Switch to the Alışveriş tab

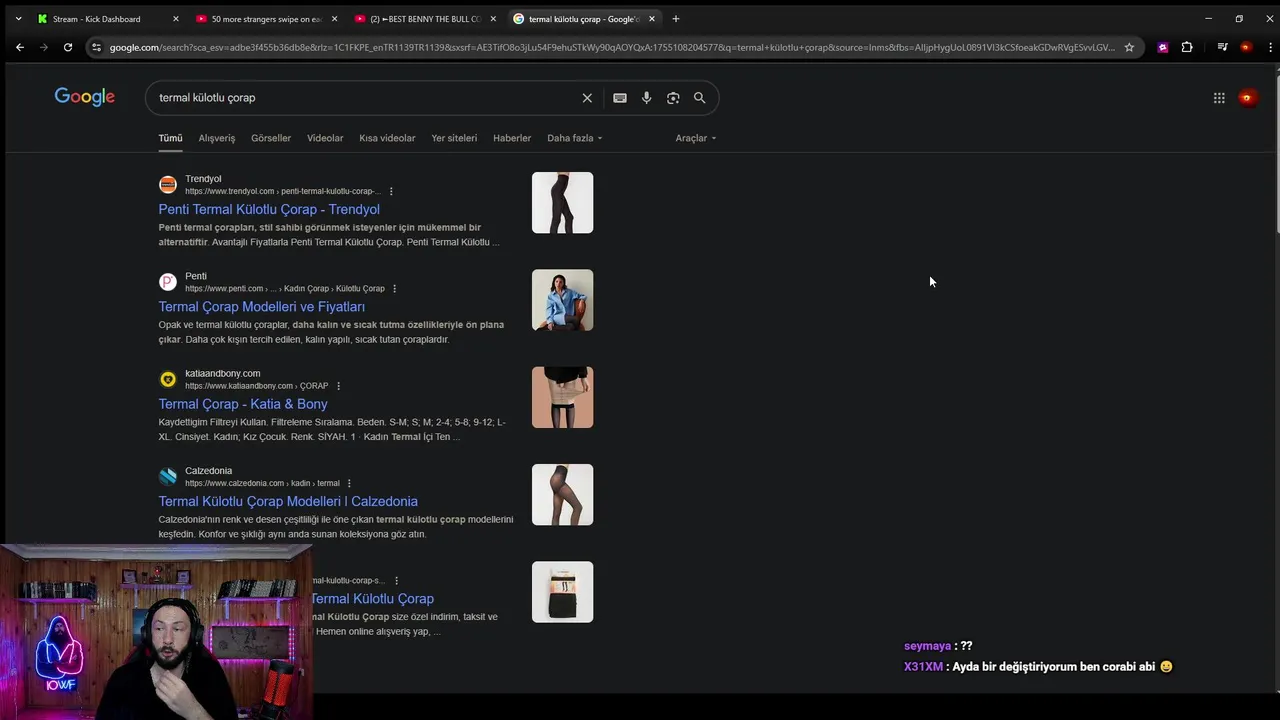pyautogui.click(x=217, y=138)
